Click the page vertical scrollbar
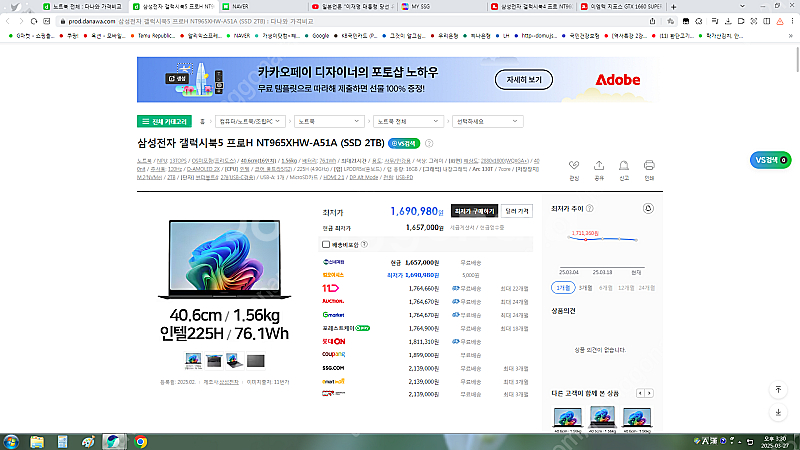This screenshot has height=450, width=800. tap(797, 60)
